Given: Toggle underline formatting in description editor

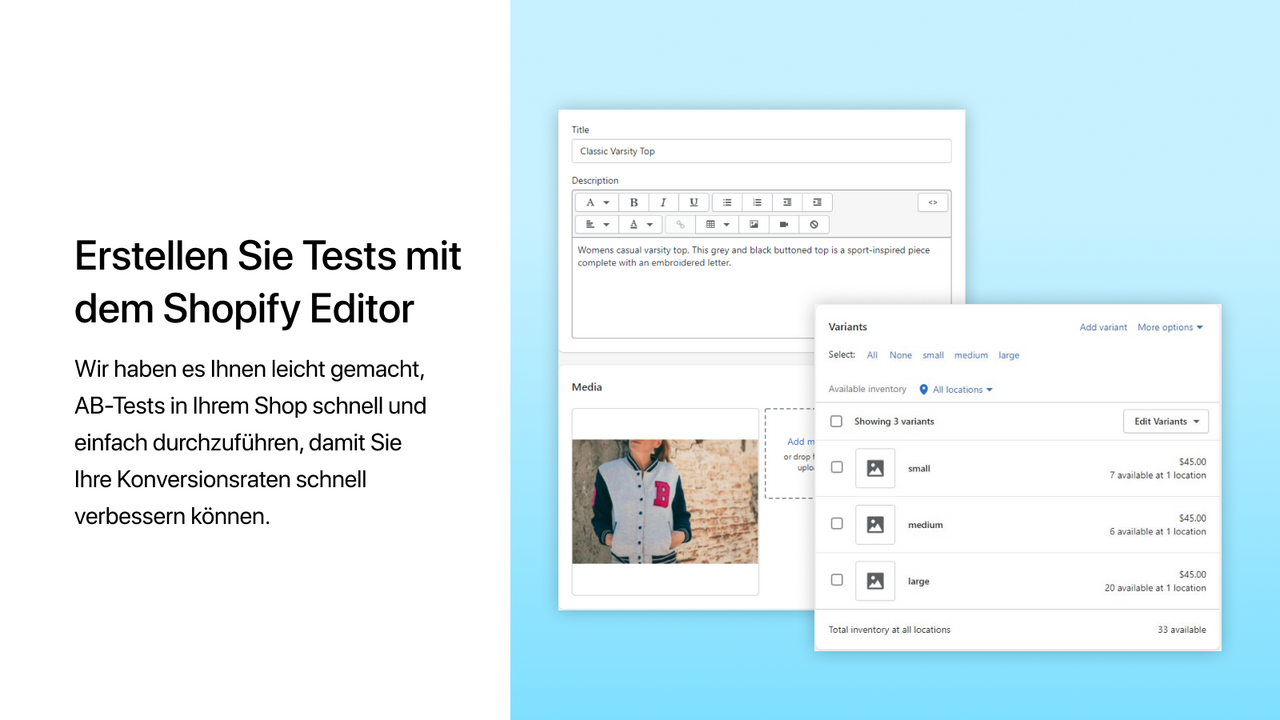Looking at the screenshot, I should point(694,202).
